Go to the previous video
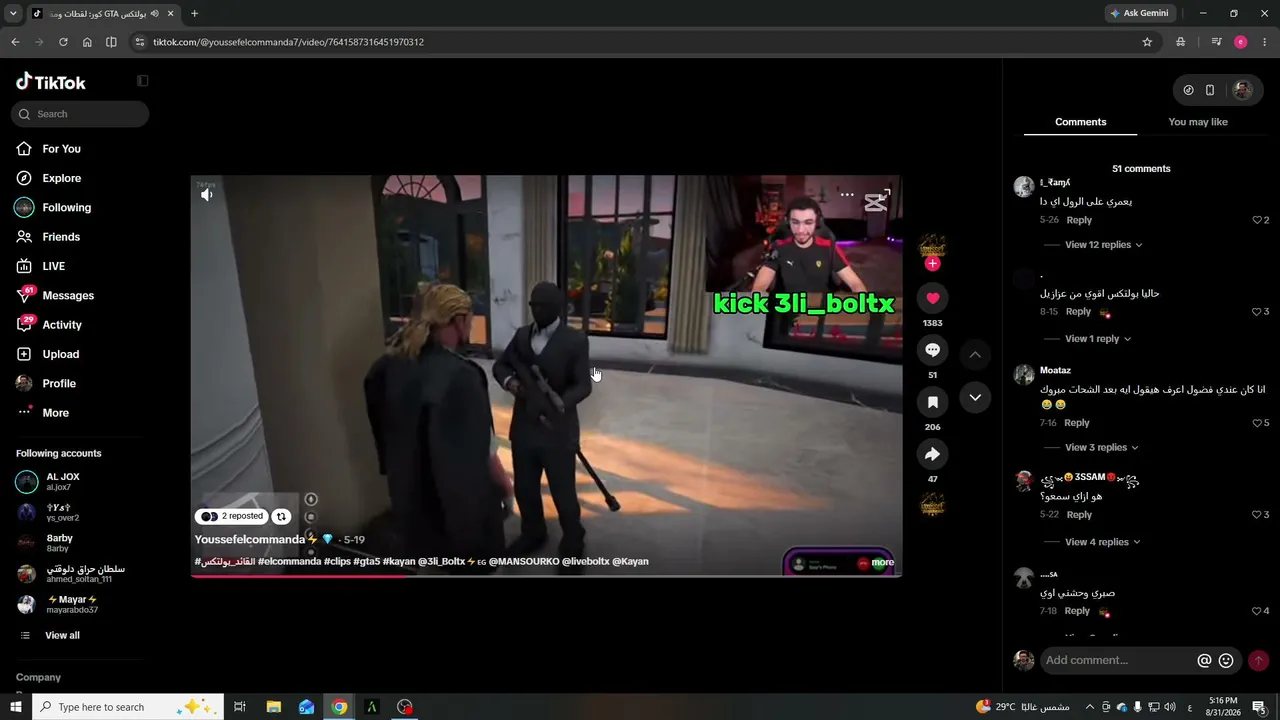Viewport: 1280px width, 720px height. [x=975, y=354]
